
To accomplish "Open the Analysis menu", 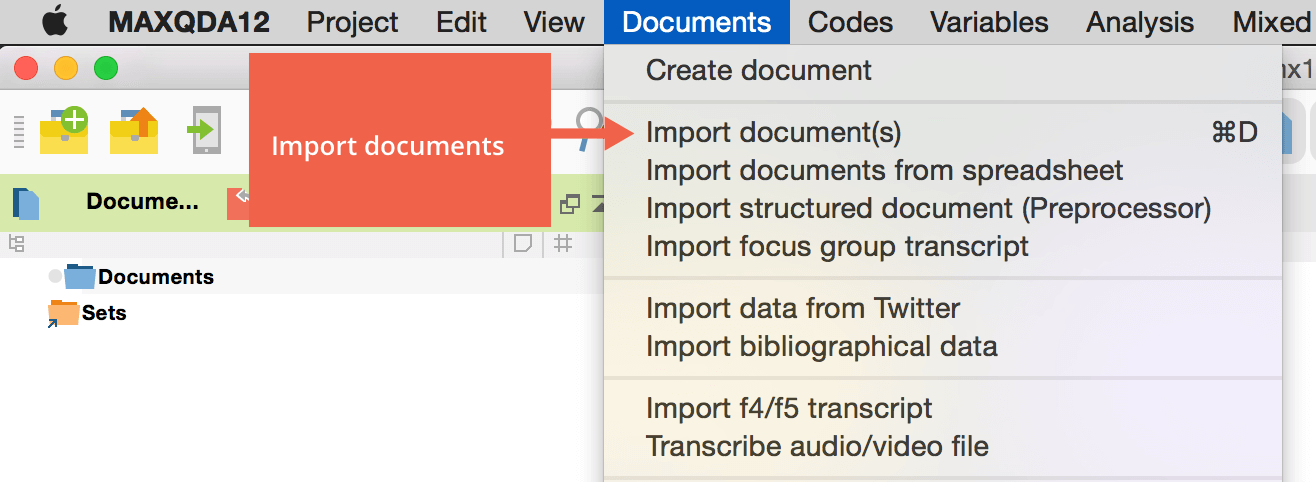I will tap(1140, 22).
